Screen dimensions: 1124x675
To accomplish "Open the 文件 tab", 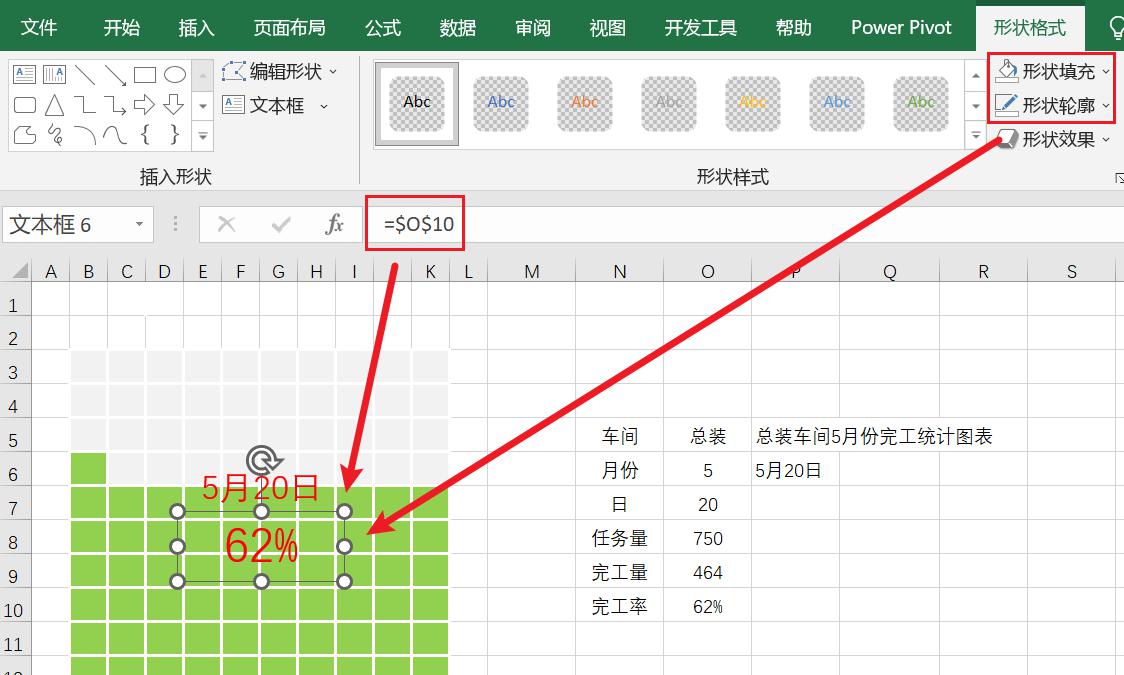I will pos(39,27).
